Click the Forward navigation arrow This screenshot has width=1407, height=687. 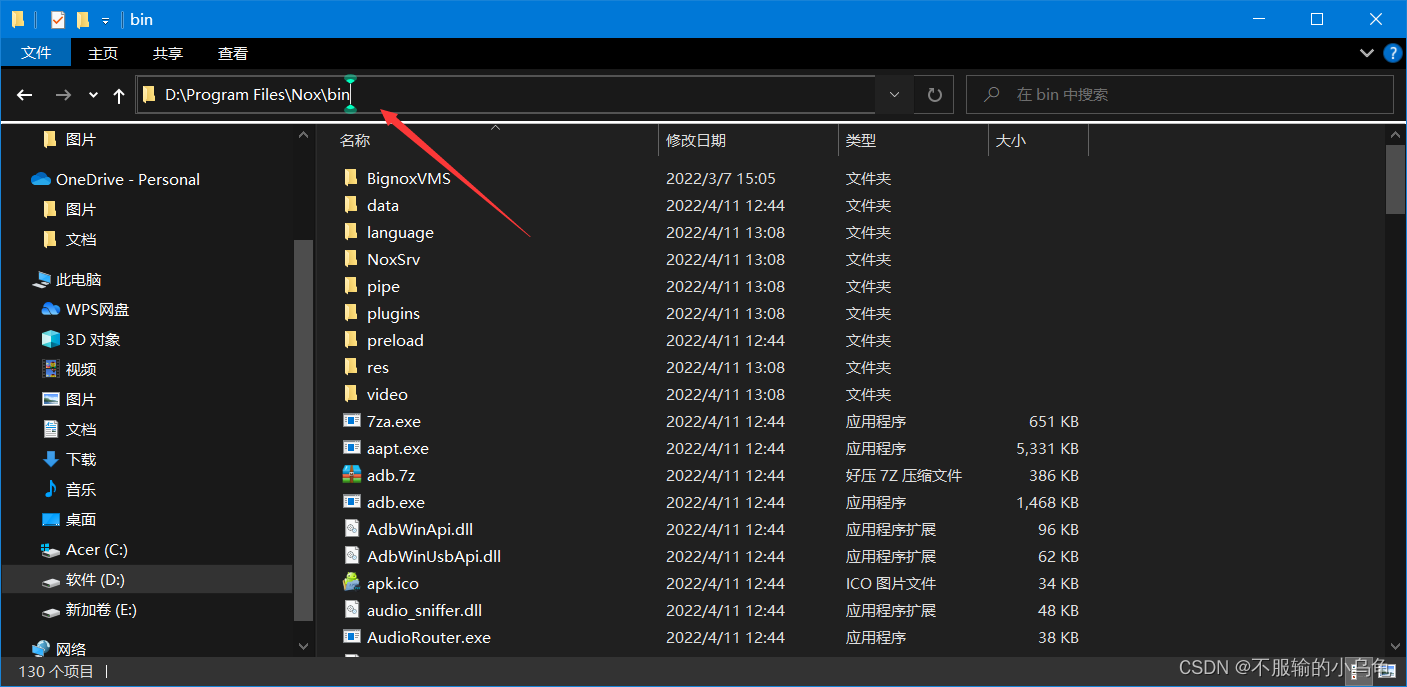tap(63, 95)
